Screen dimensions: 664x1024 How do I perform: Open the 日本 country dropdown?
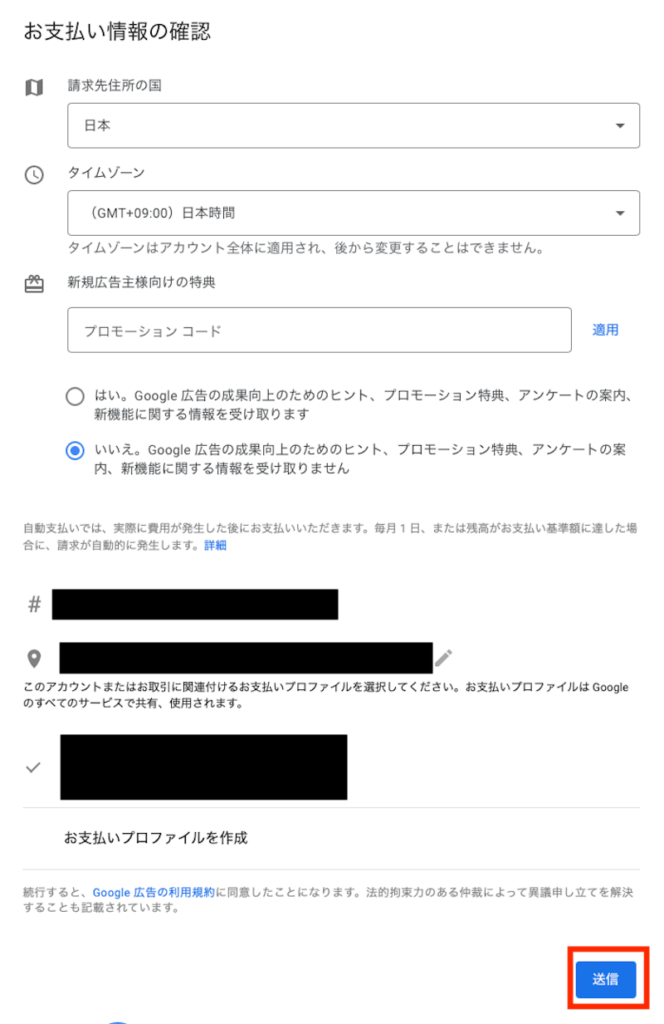click(353, 125)
